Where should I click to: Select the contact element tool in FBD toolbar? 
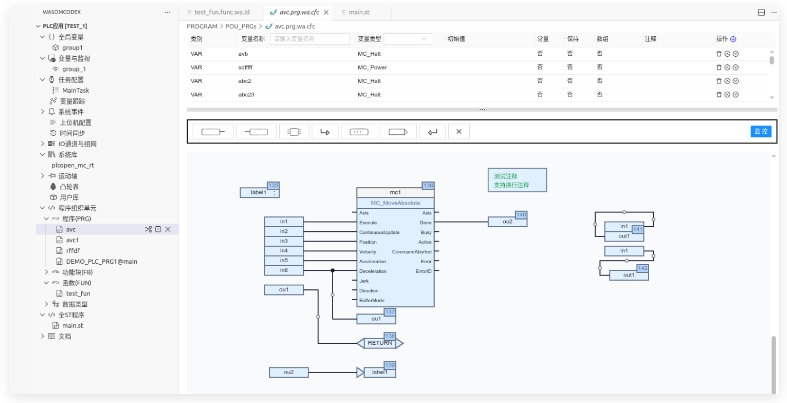212,131
